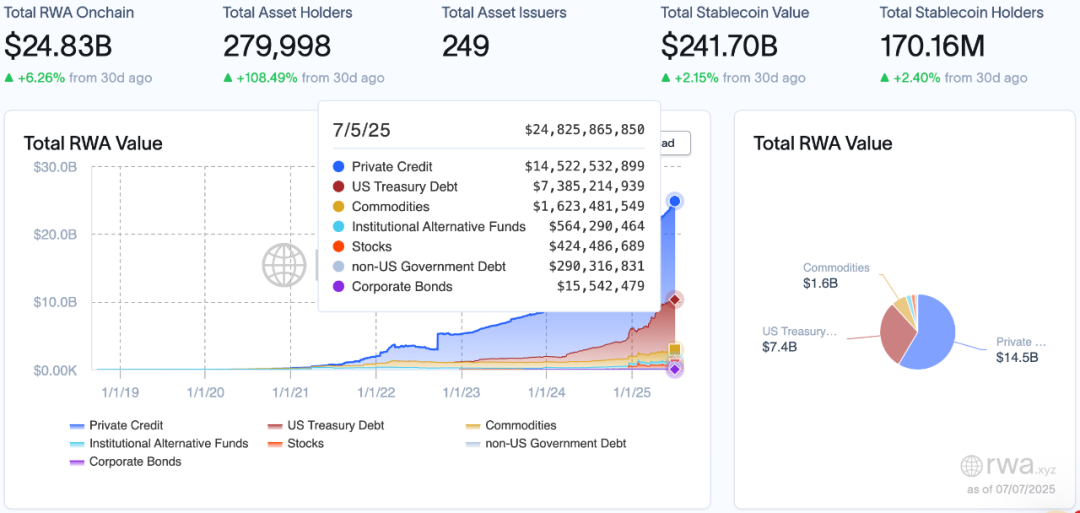This screenshot has width=1080, height=513.
Task: Click the purple diamond marker on the chart
Action: point(675,369)
